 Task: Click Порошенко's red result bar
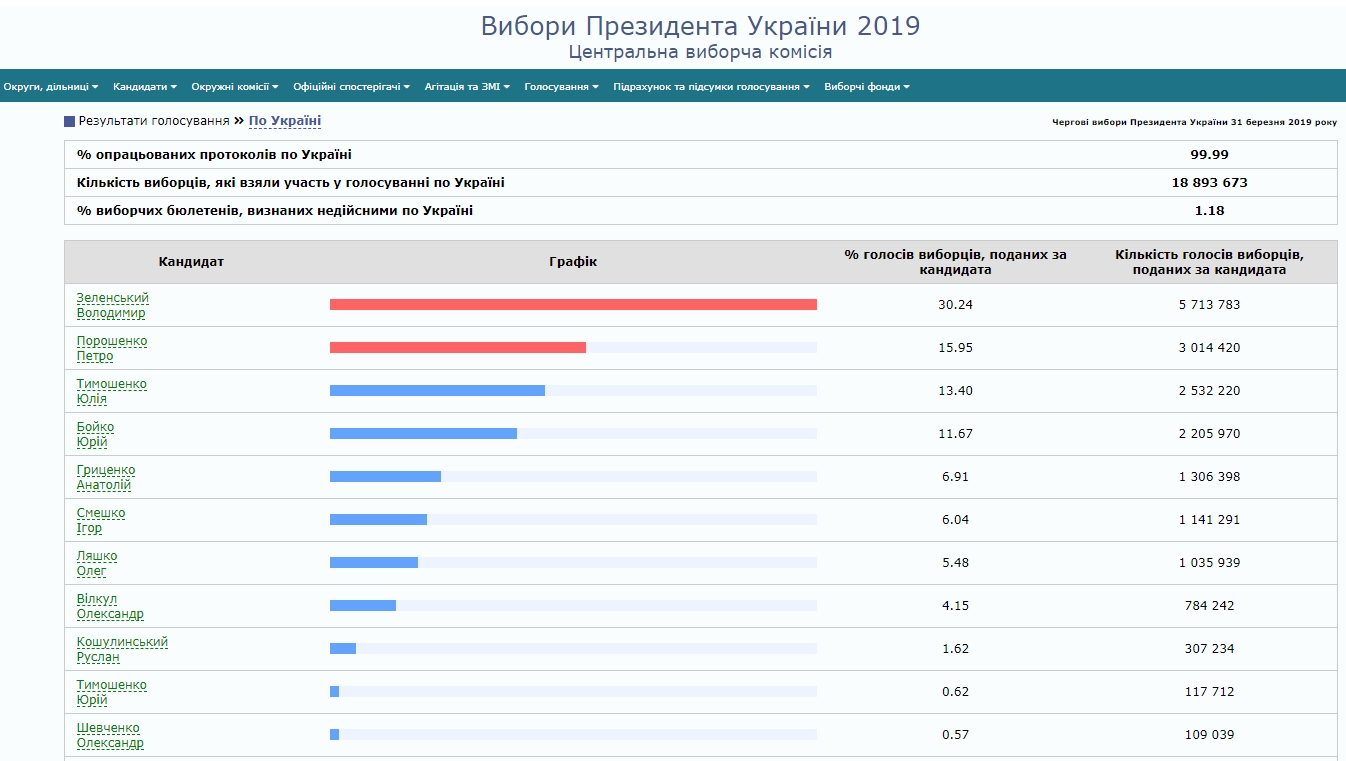coord(458,348)
